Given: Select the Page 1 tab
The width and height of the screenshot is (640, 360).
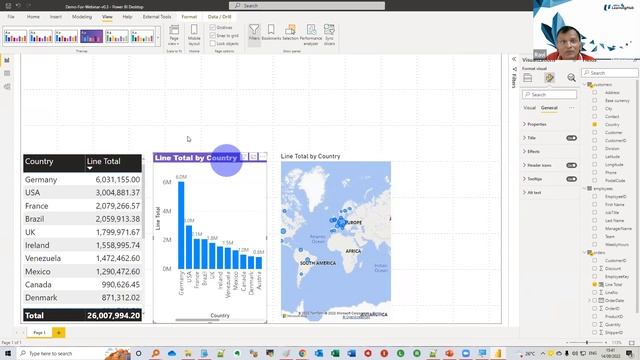Looking at the screenshot, I should [x=39, y=333].
